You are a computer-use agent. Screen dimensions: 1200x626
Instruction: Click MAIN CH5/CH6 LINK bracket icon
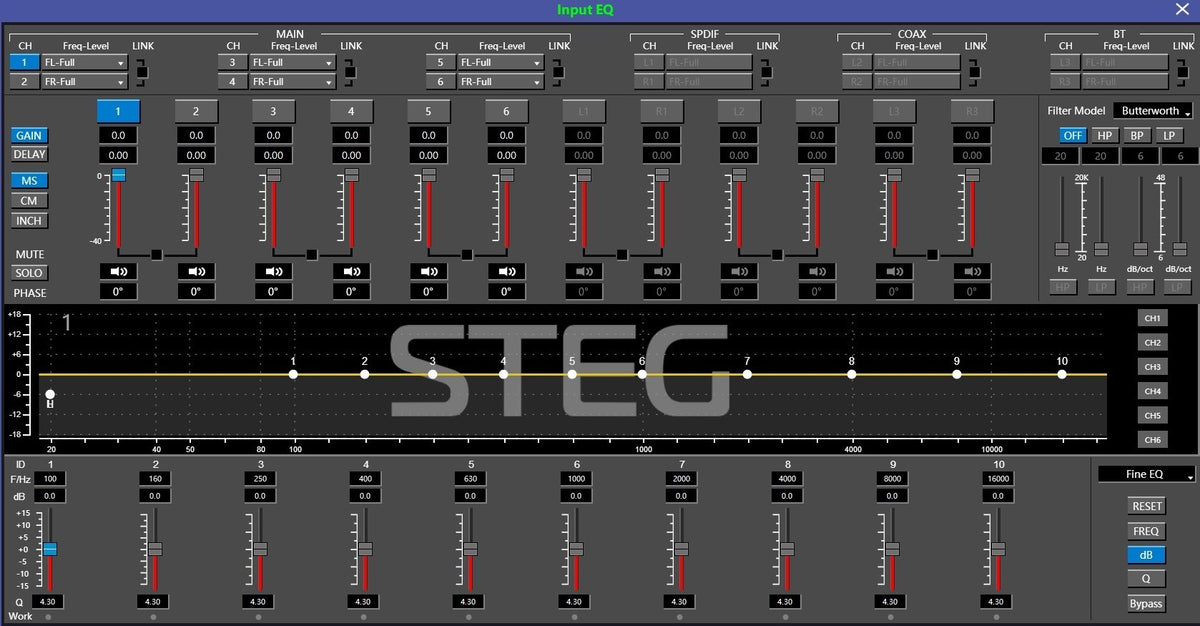(558, 71)
